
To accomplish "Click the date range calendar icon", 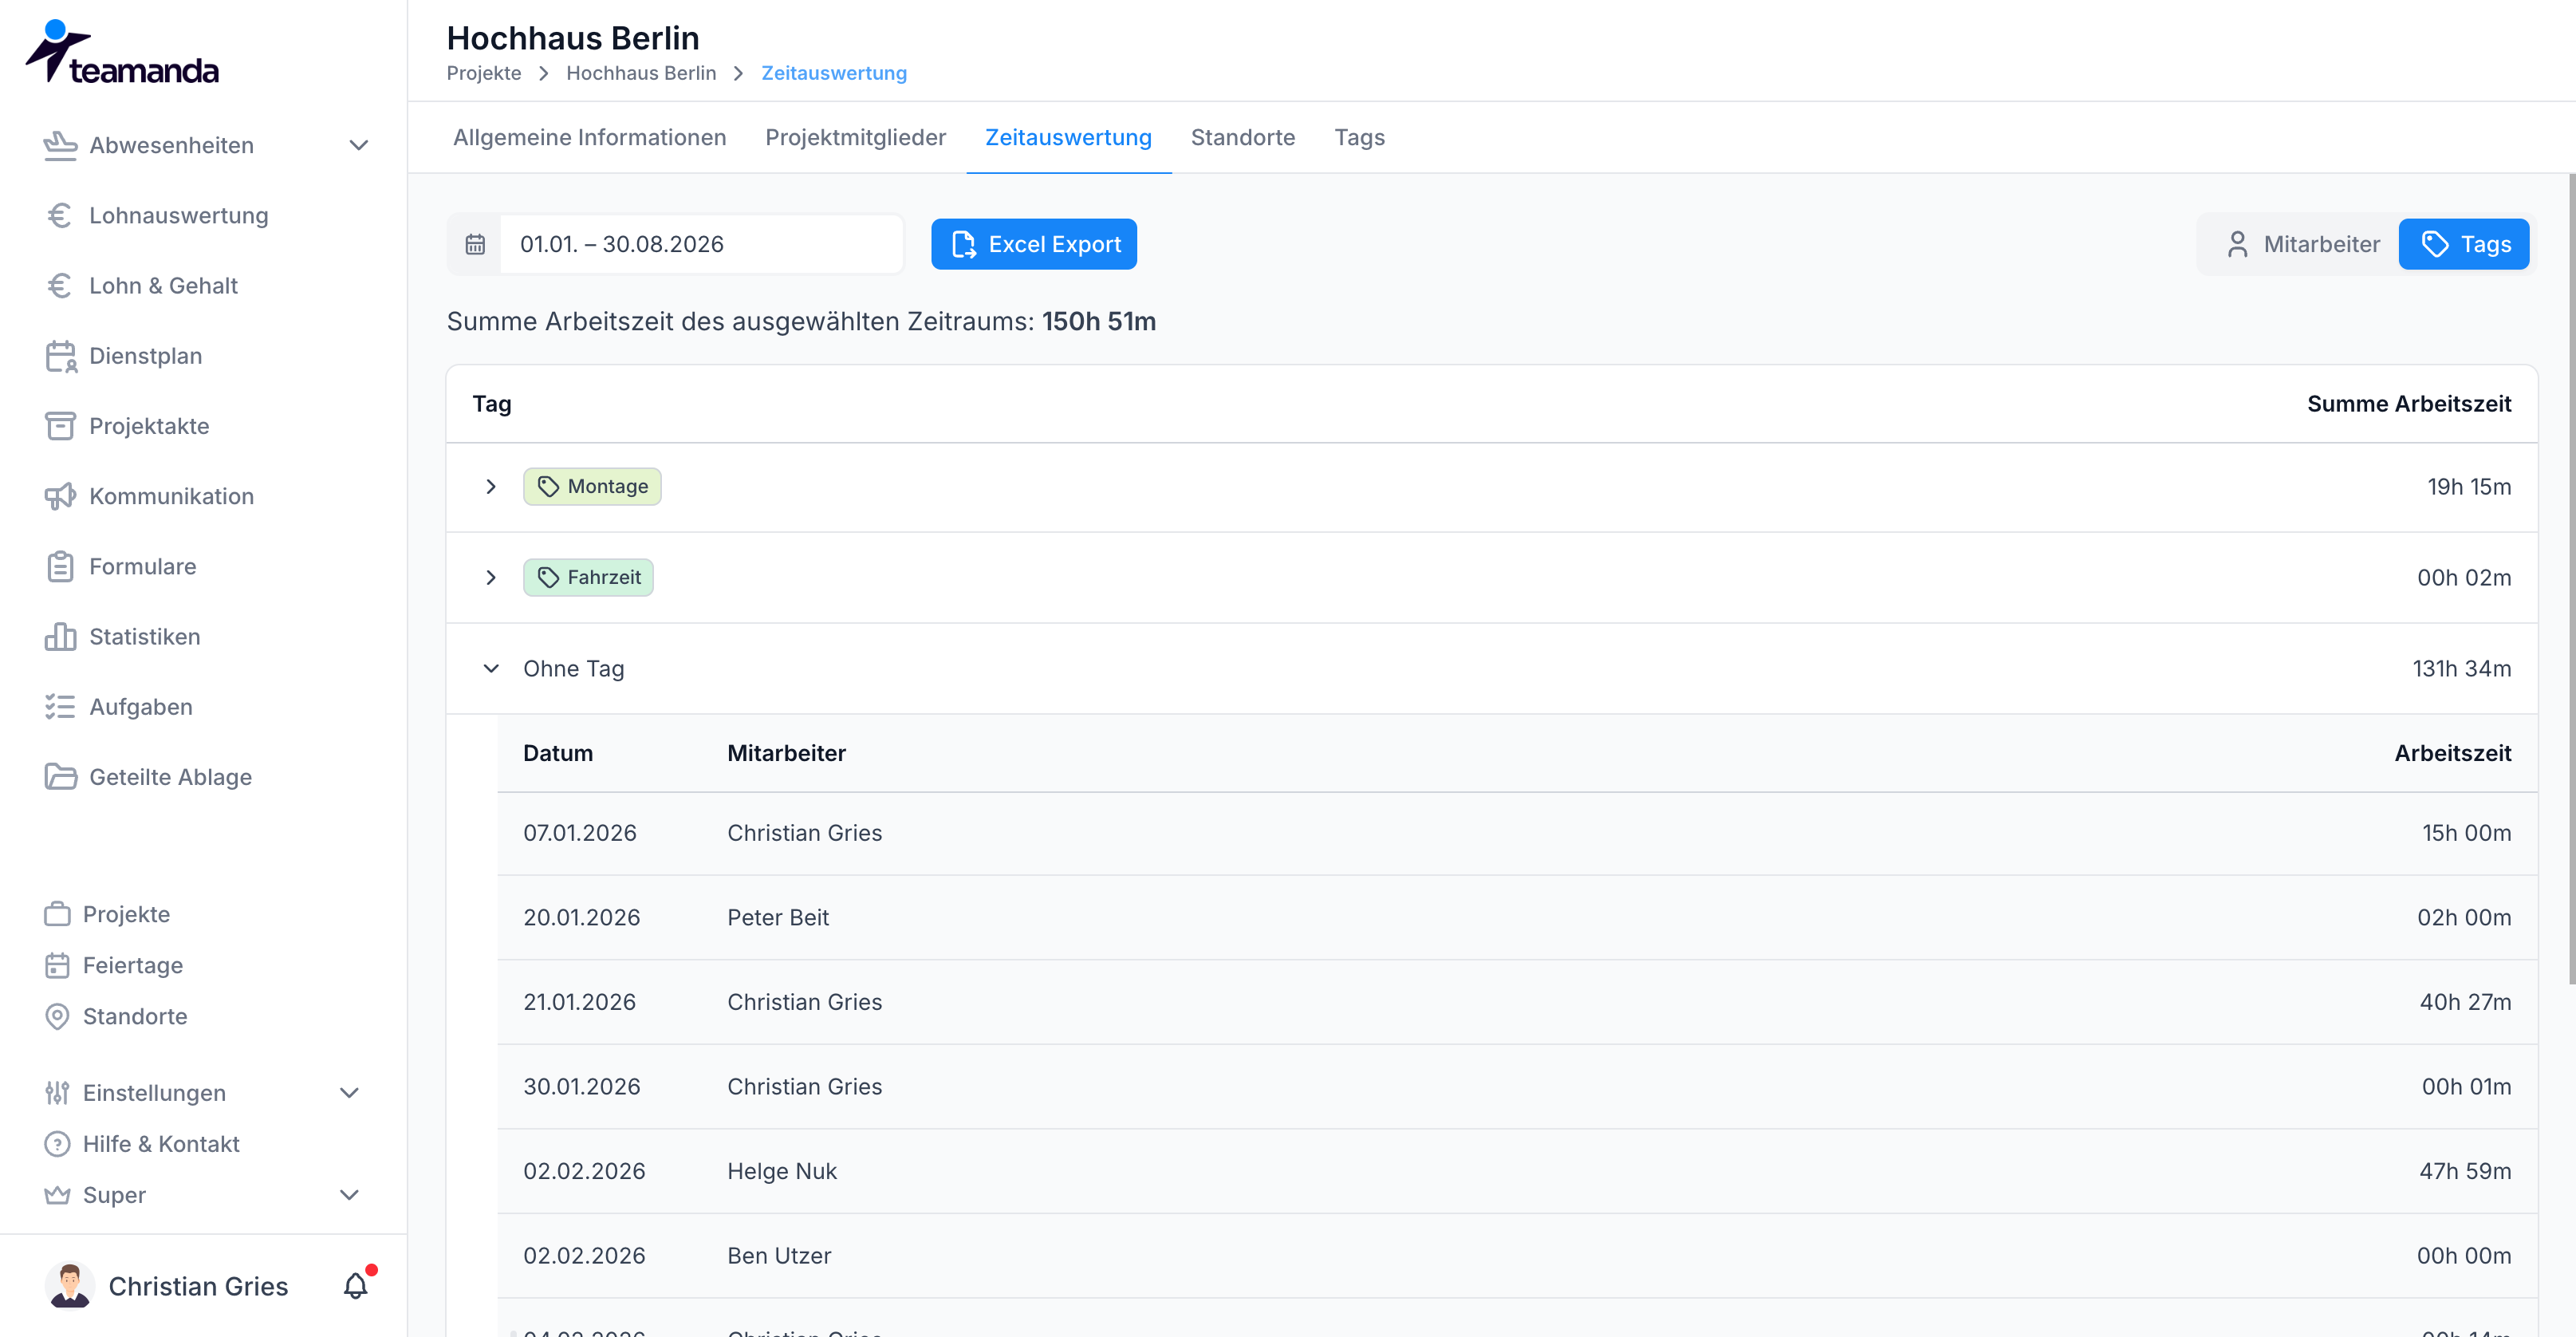I will [475, 244].
